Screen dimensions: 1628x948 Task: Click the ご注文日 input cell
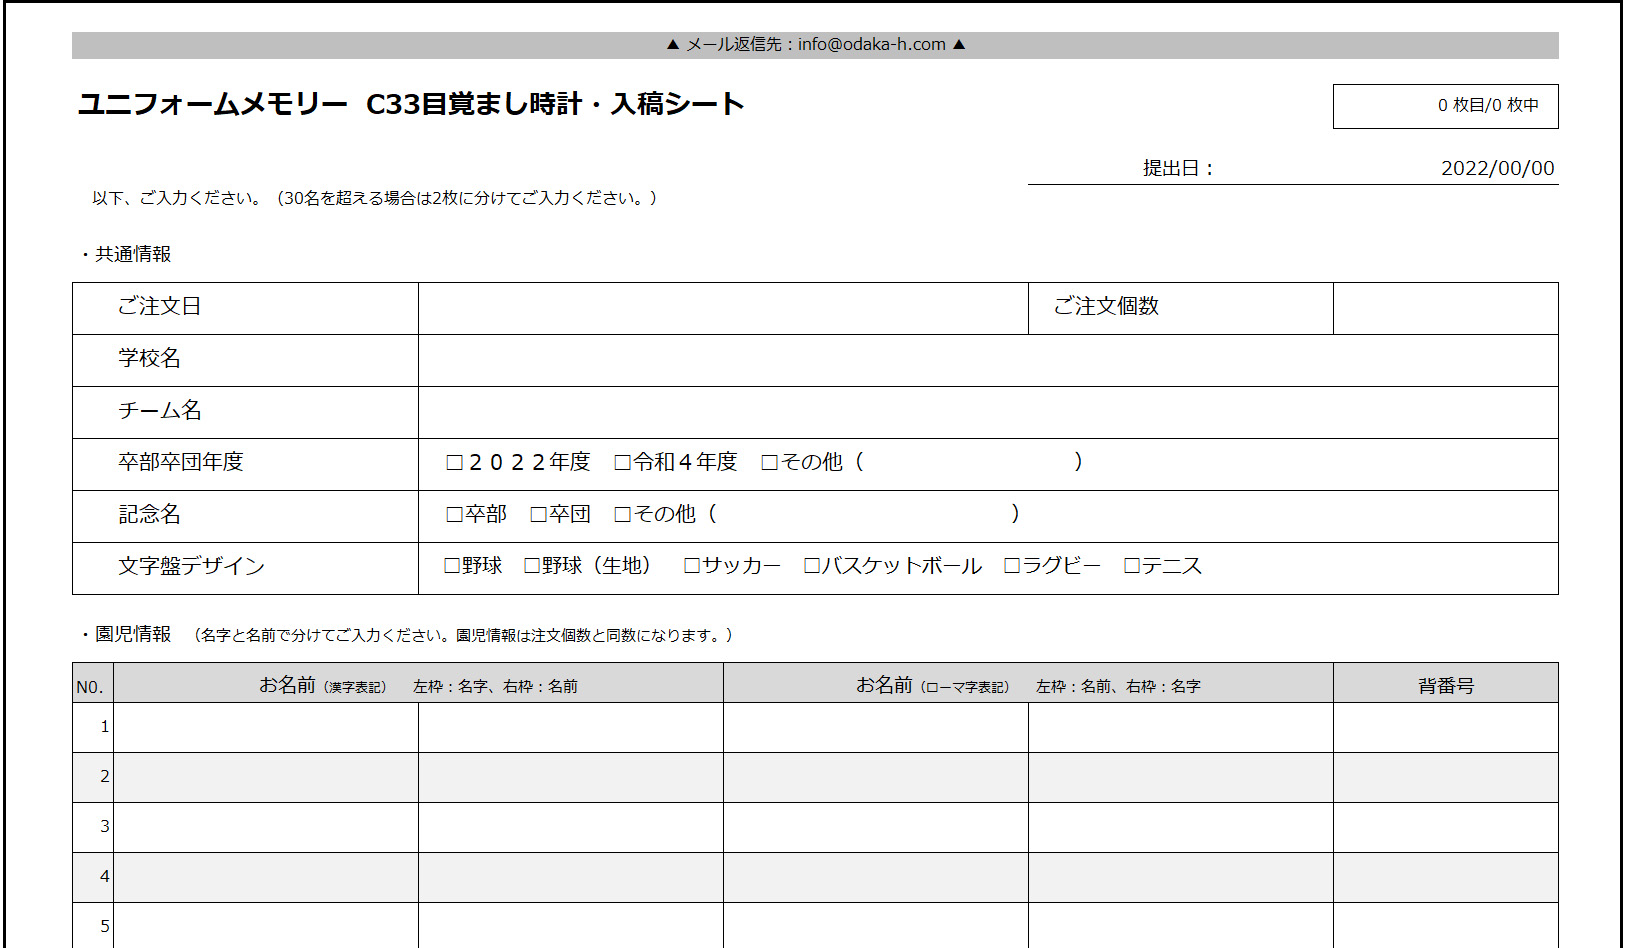[723, 308]
